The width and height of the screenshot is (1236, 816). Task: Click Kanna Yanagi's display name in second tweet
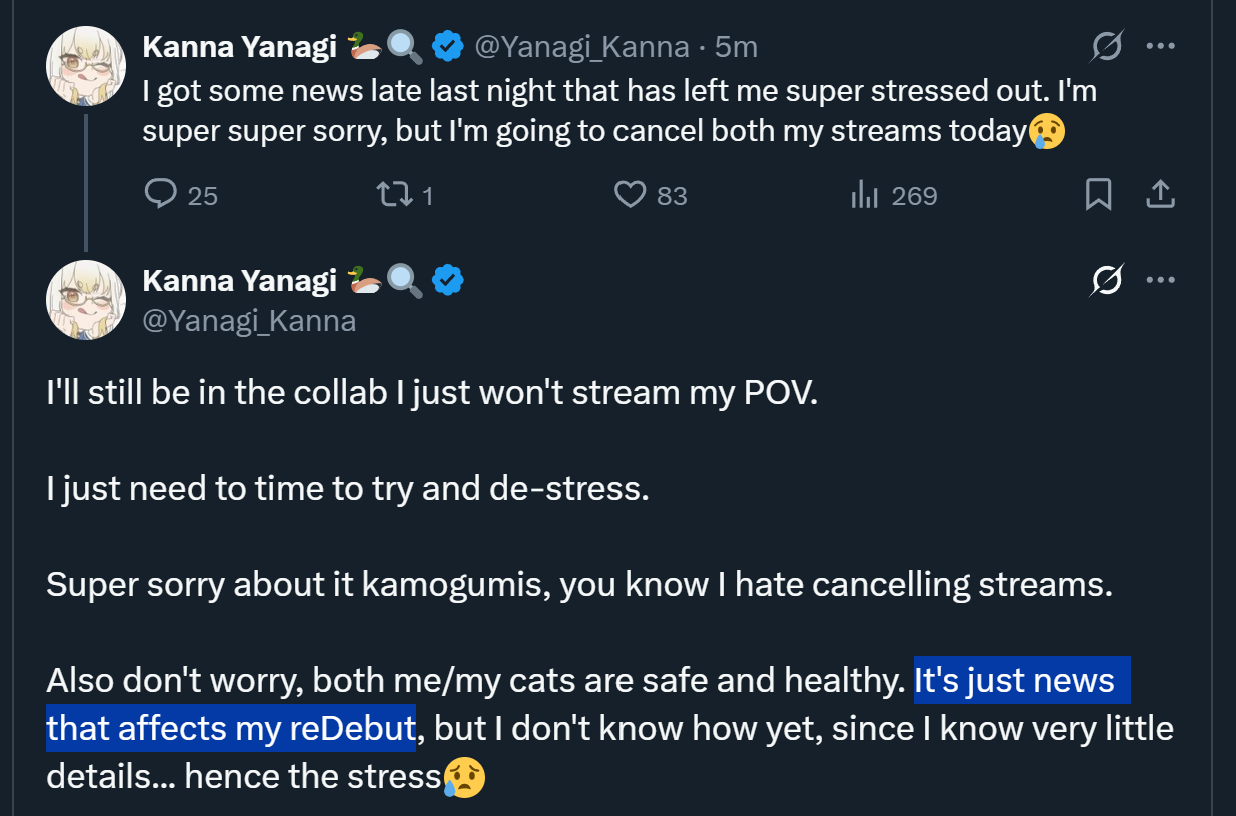point(239,281)
